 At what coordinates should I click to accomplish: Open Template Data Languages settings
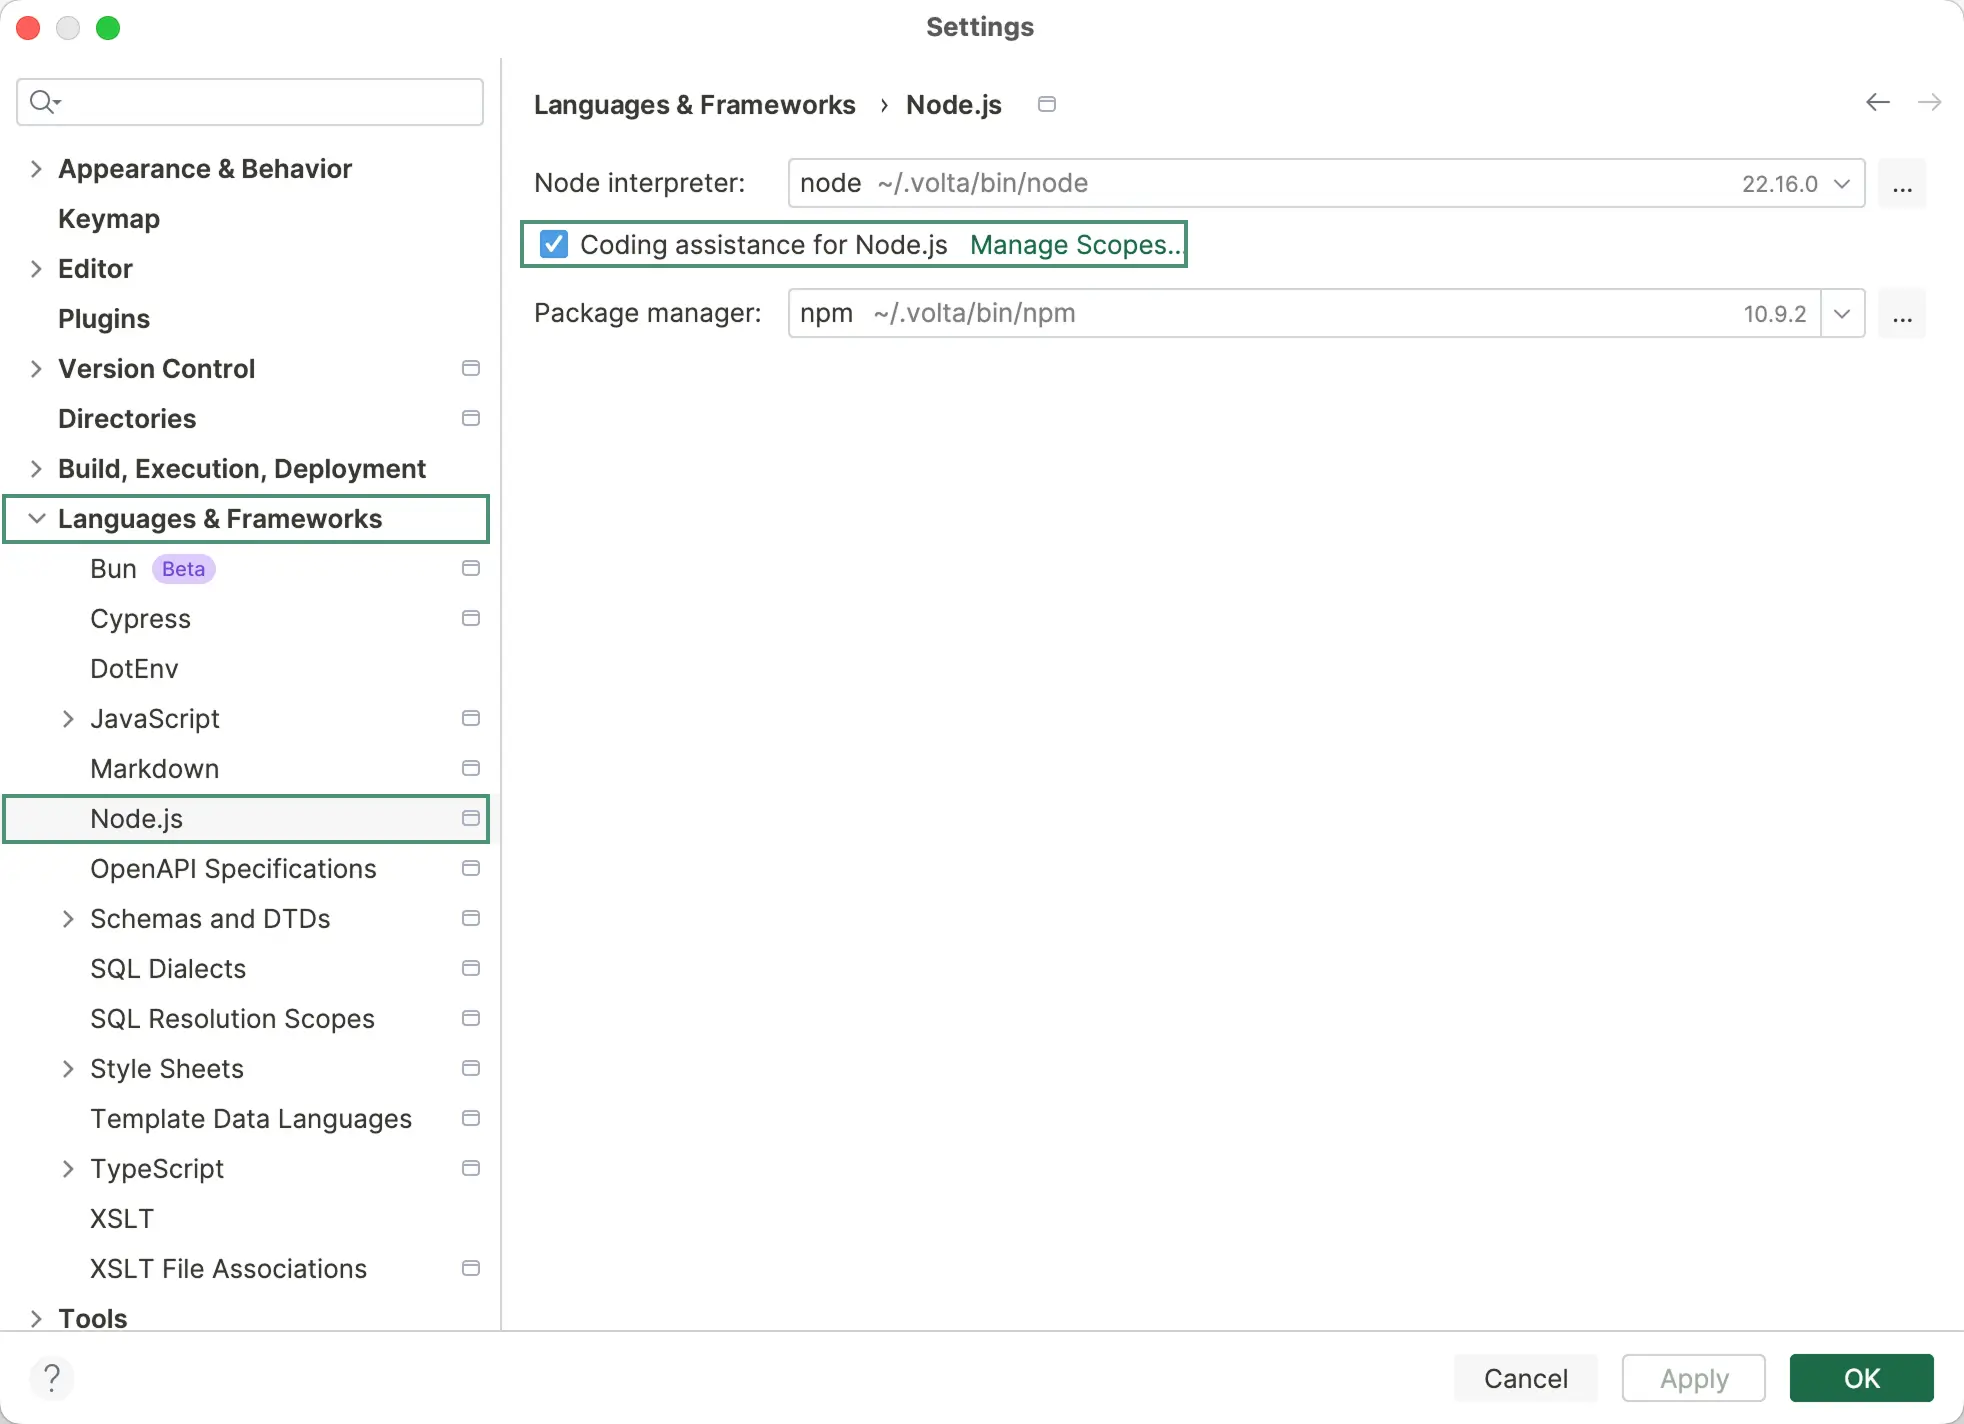(251, 1119)
